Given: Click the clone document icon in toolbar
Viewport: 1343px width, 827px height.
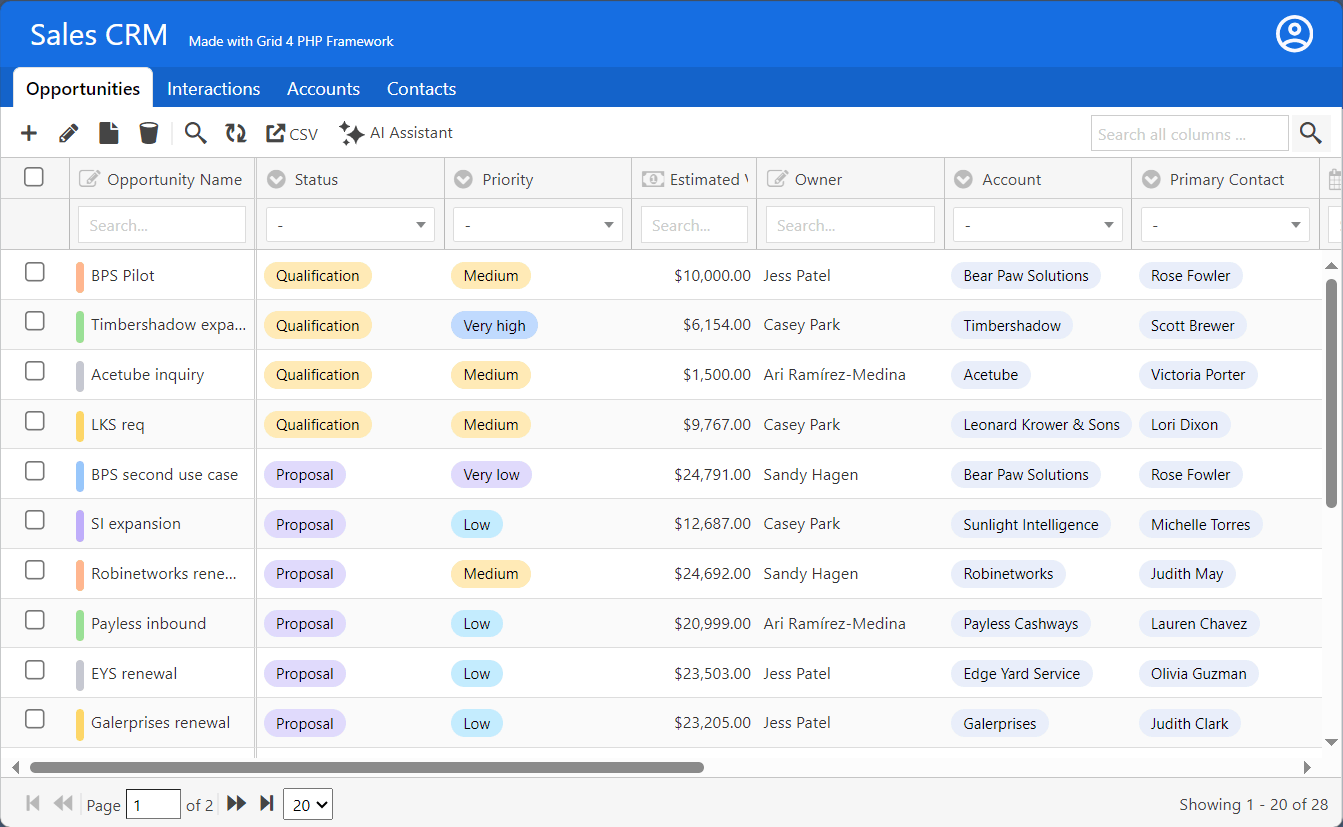Looking at the screenshot, I should (108, 133).
